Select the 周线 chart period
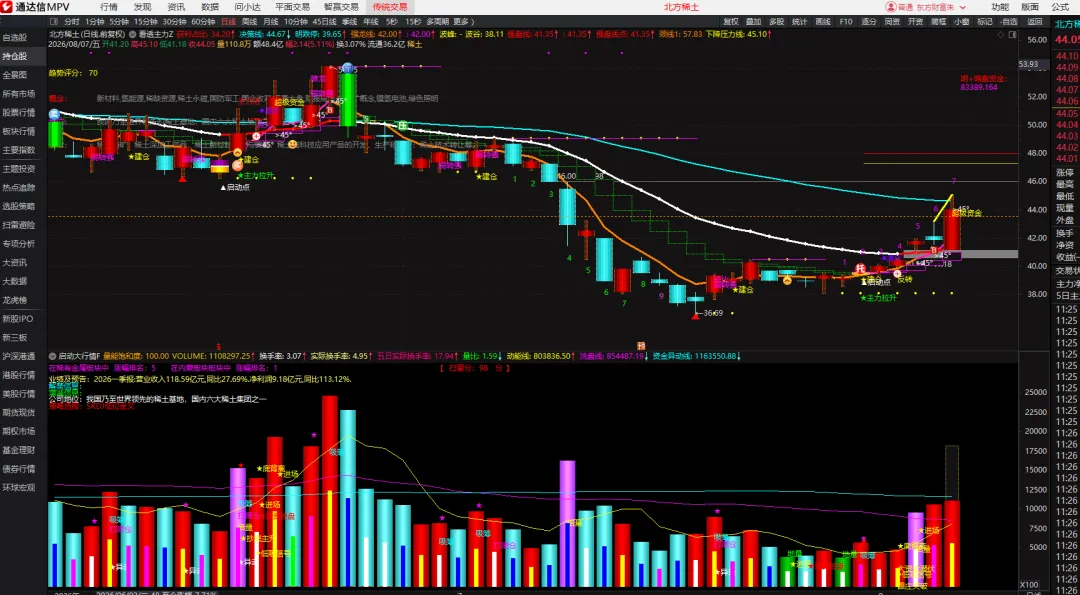This screenshot has height=595, width=1080. click(x=249, y=21)
